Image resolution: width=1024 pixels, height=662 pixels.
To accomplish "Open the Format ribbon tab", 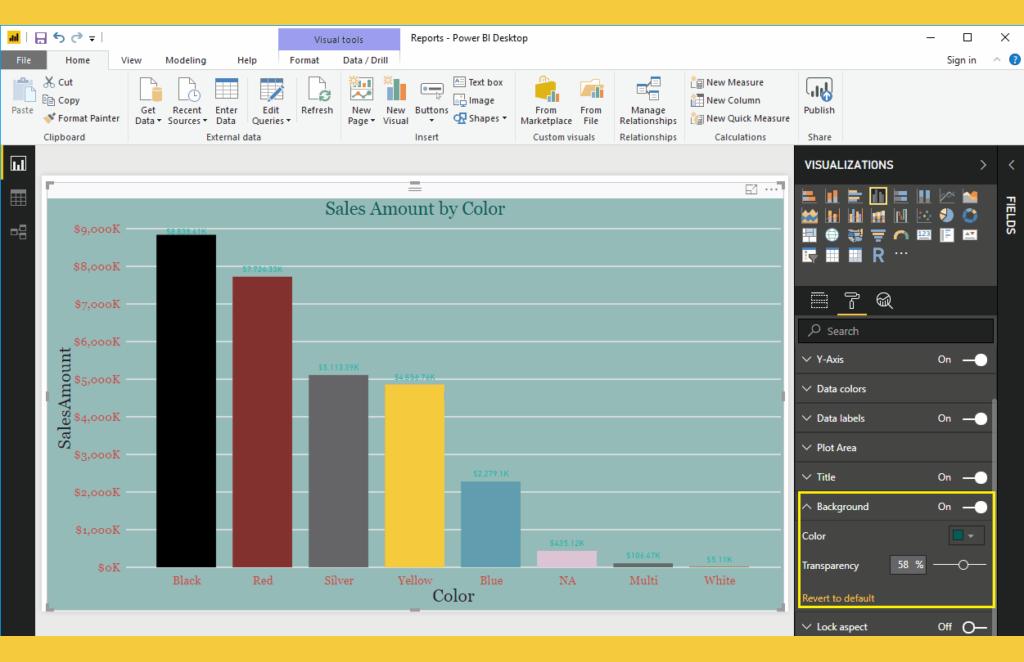I will click(x=304, y=60).
